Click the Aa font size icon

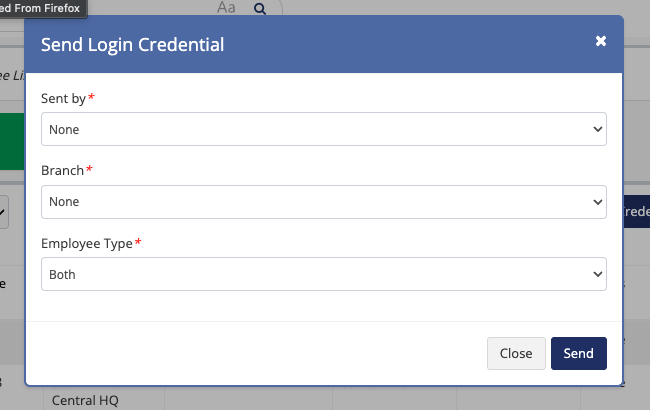tap(226, 8)
